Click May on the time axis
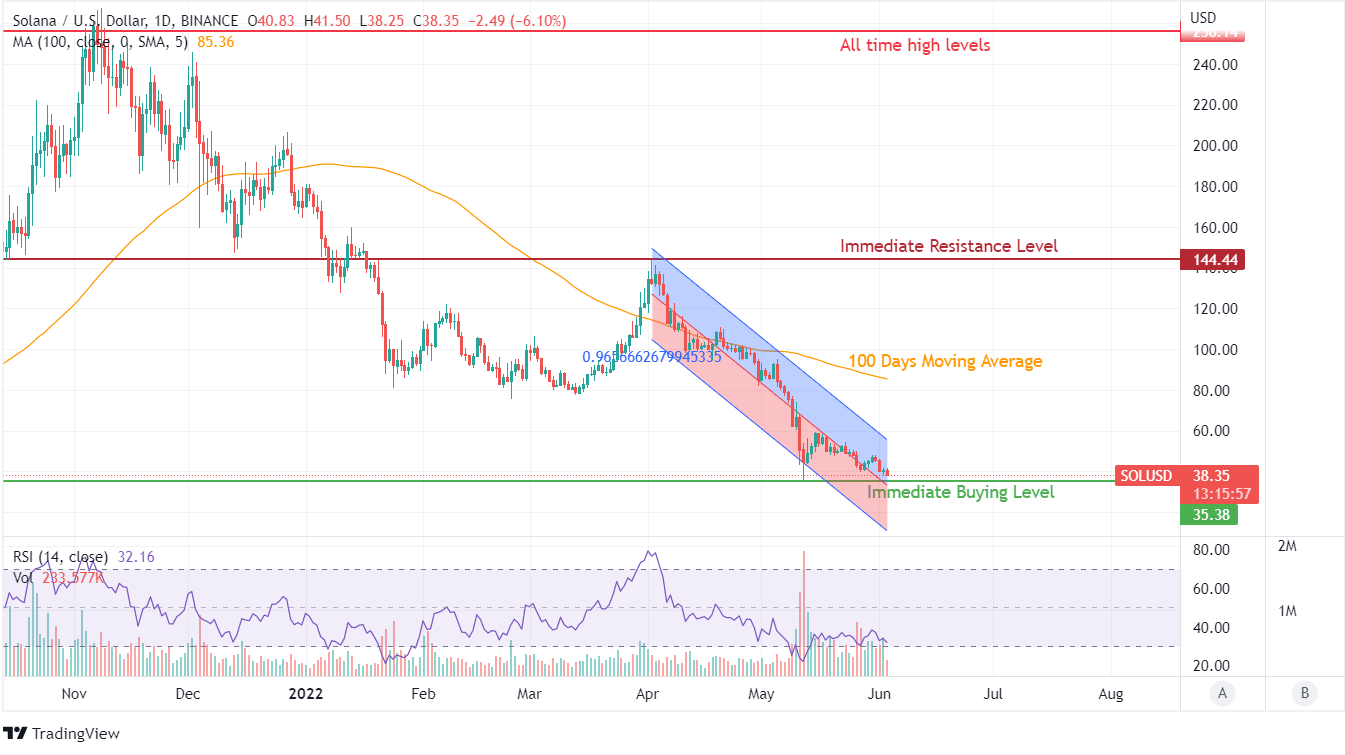This screenshot has height=755, width=1345. (762, 693)
